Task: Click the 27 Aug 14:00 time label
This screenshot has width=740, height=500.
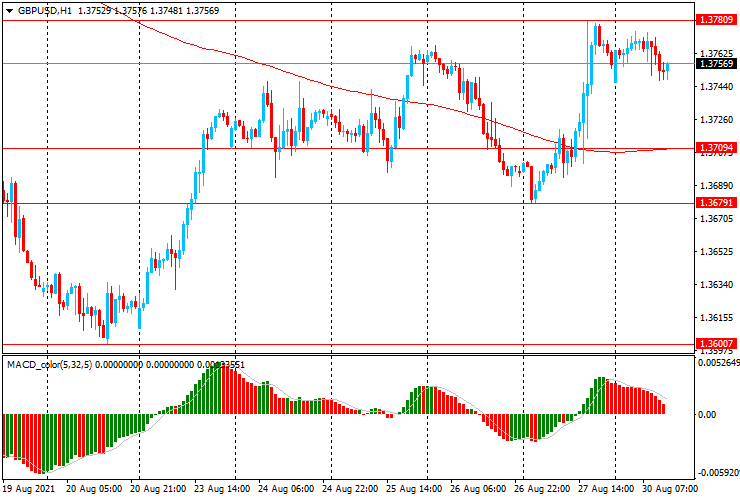Action: coord(606,488)
